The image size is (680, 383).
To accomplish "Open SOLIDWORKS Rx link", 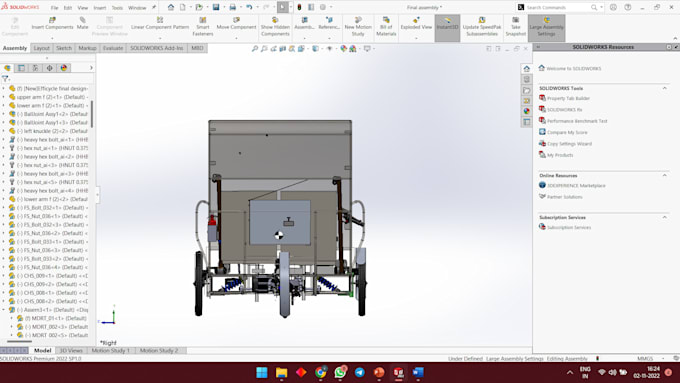I will [565, 110].
